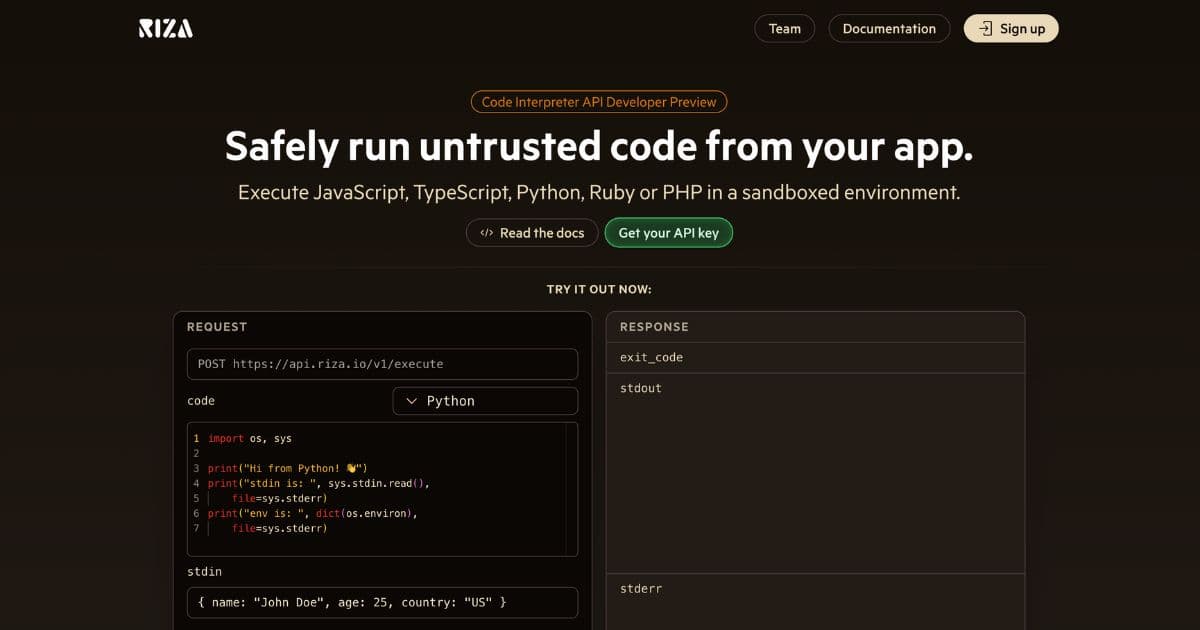Click the 'print("stdin is: "' code line
The image size is (1200, 630).
[x=319, y=483]
